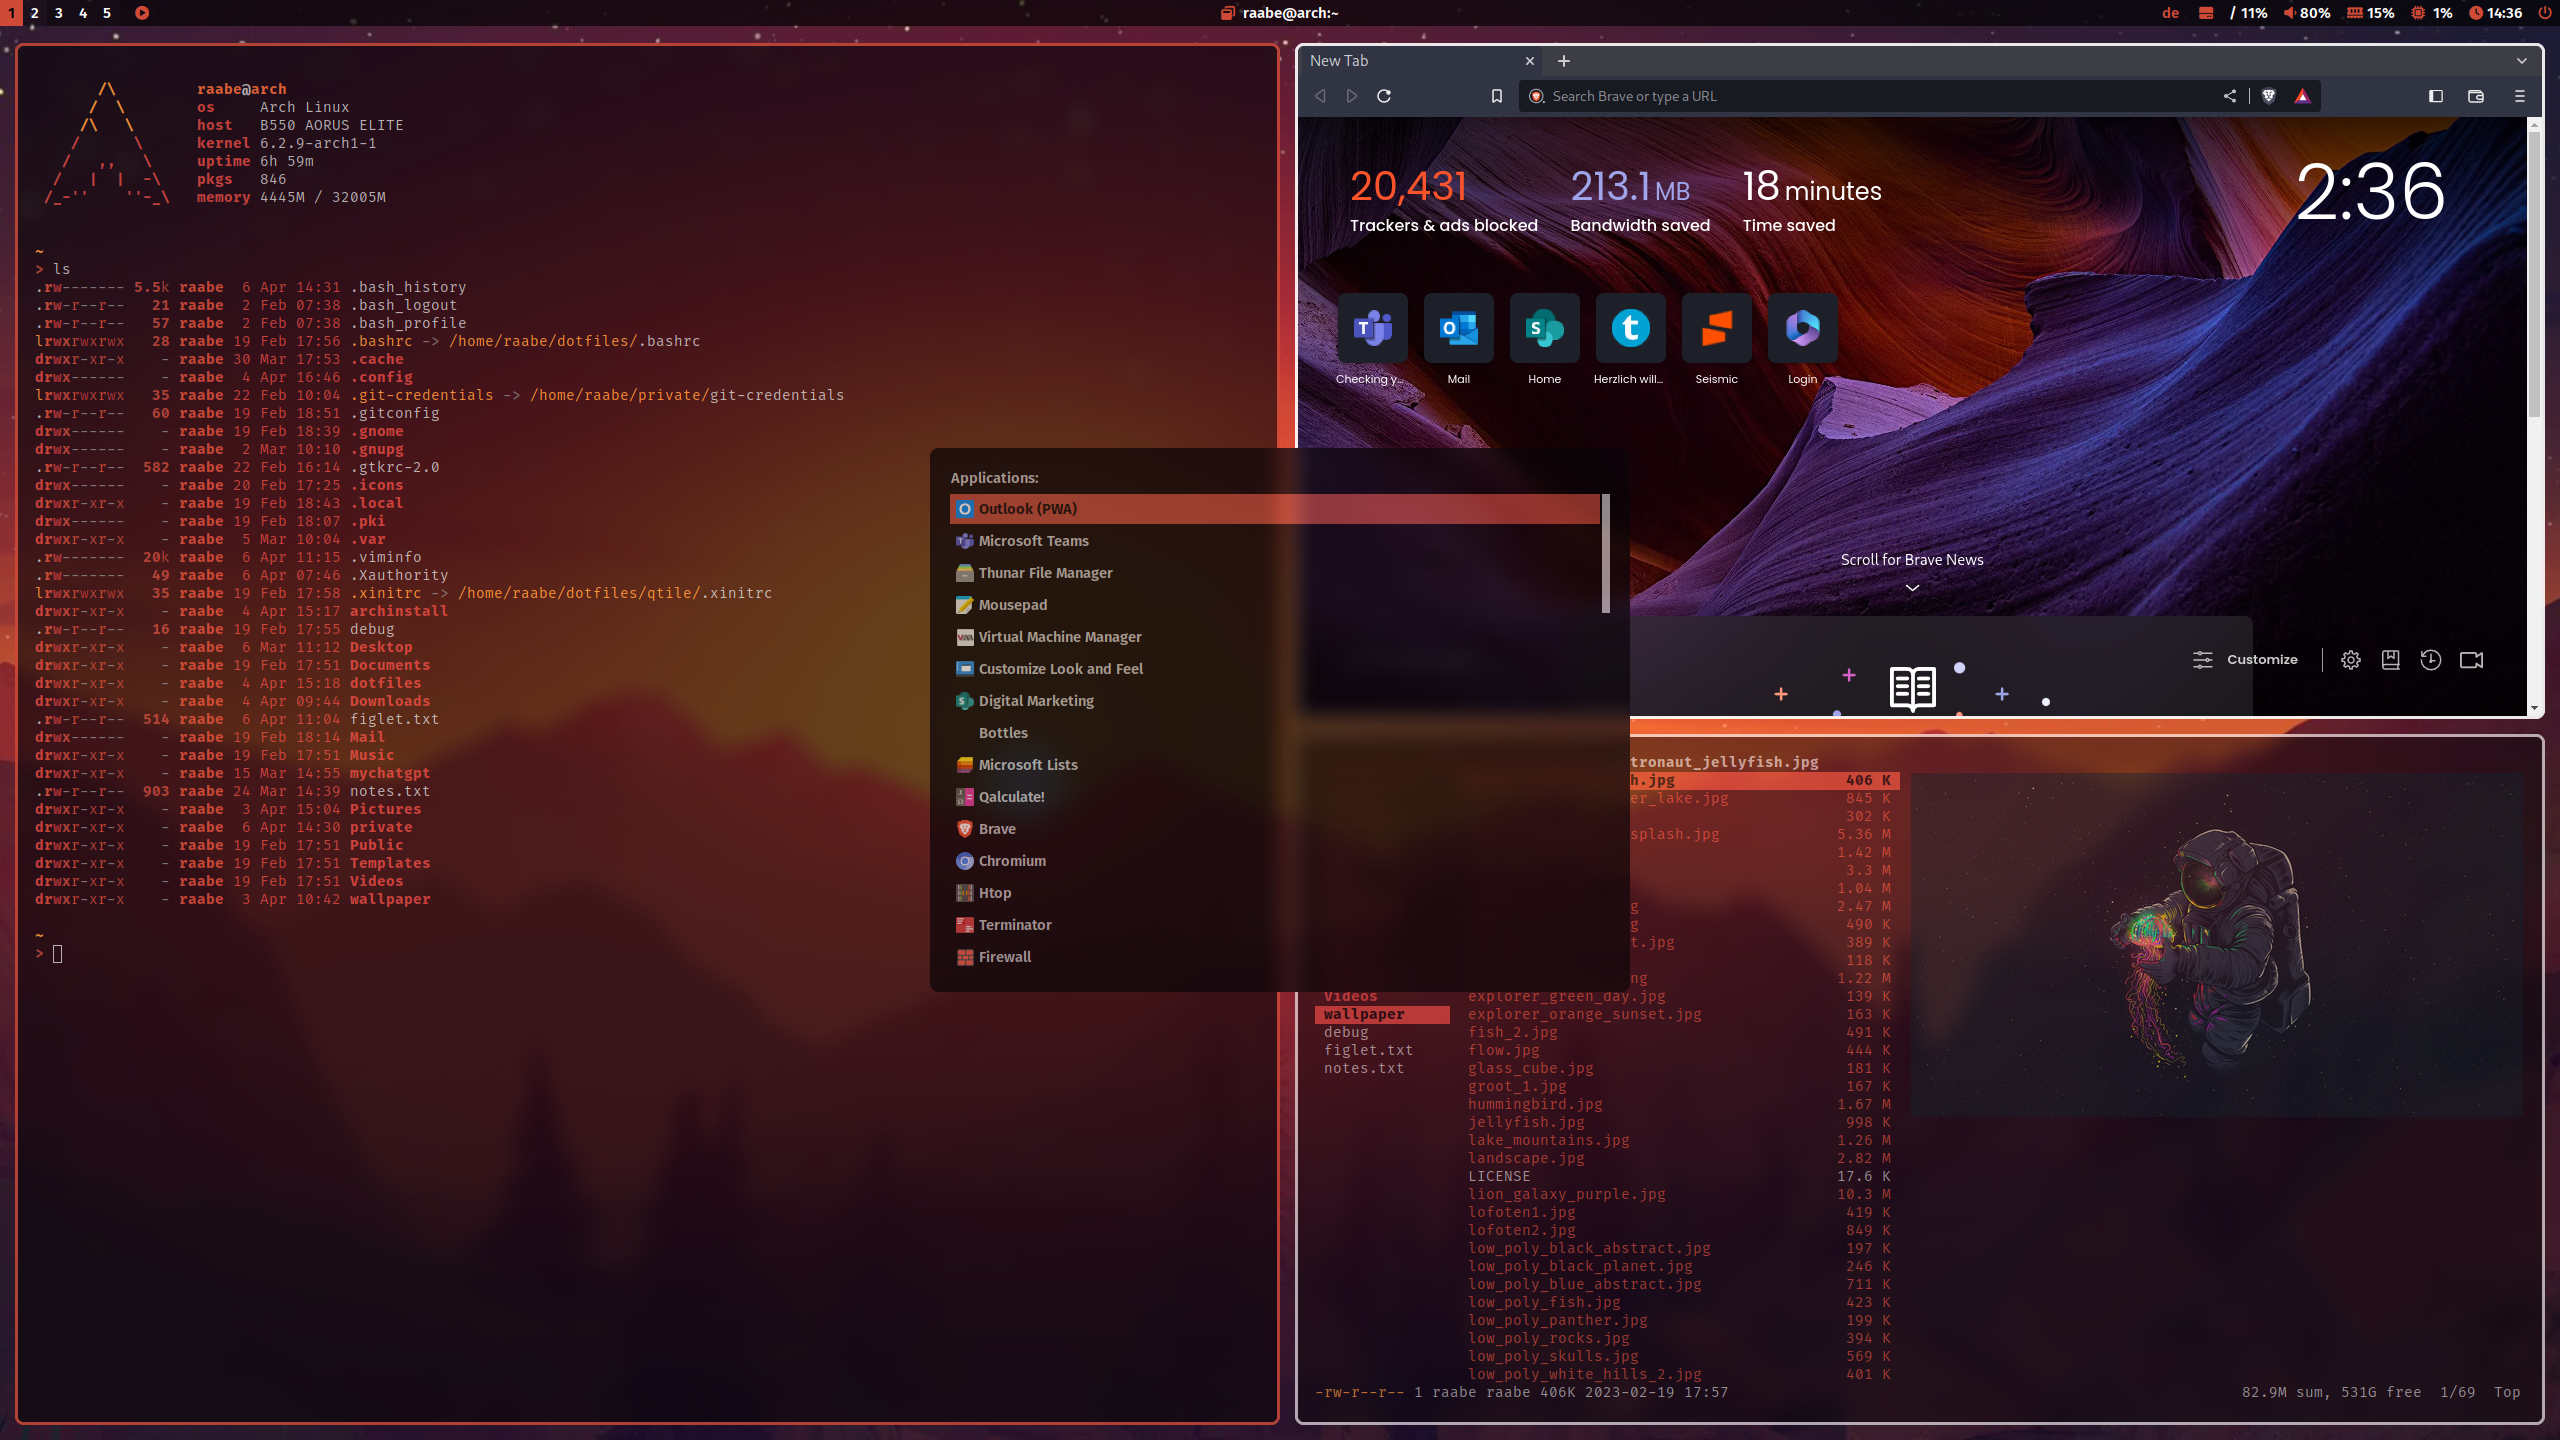Select Thunar File Manager in launcher
Screen dimensions: 2560x1440
(1045, 573)
